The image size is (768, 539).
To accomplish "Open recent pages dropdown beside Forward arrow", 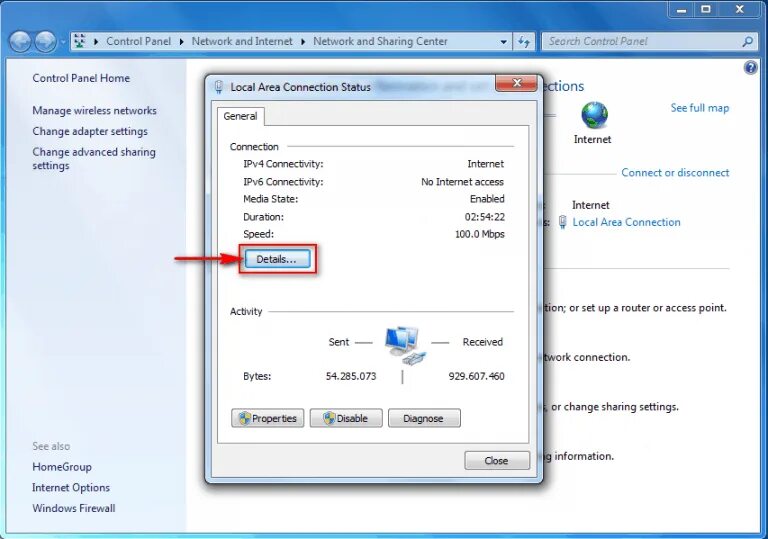I will [x=63, y=42].
